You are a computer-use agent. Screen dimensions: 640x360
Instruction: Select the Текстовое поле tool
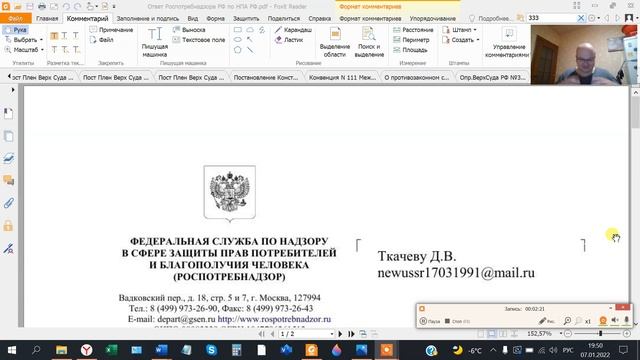[199, 40]
